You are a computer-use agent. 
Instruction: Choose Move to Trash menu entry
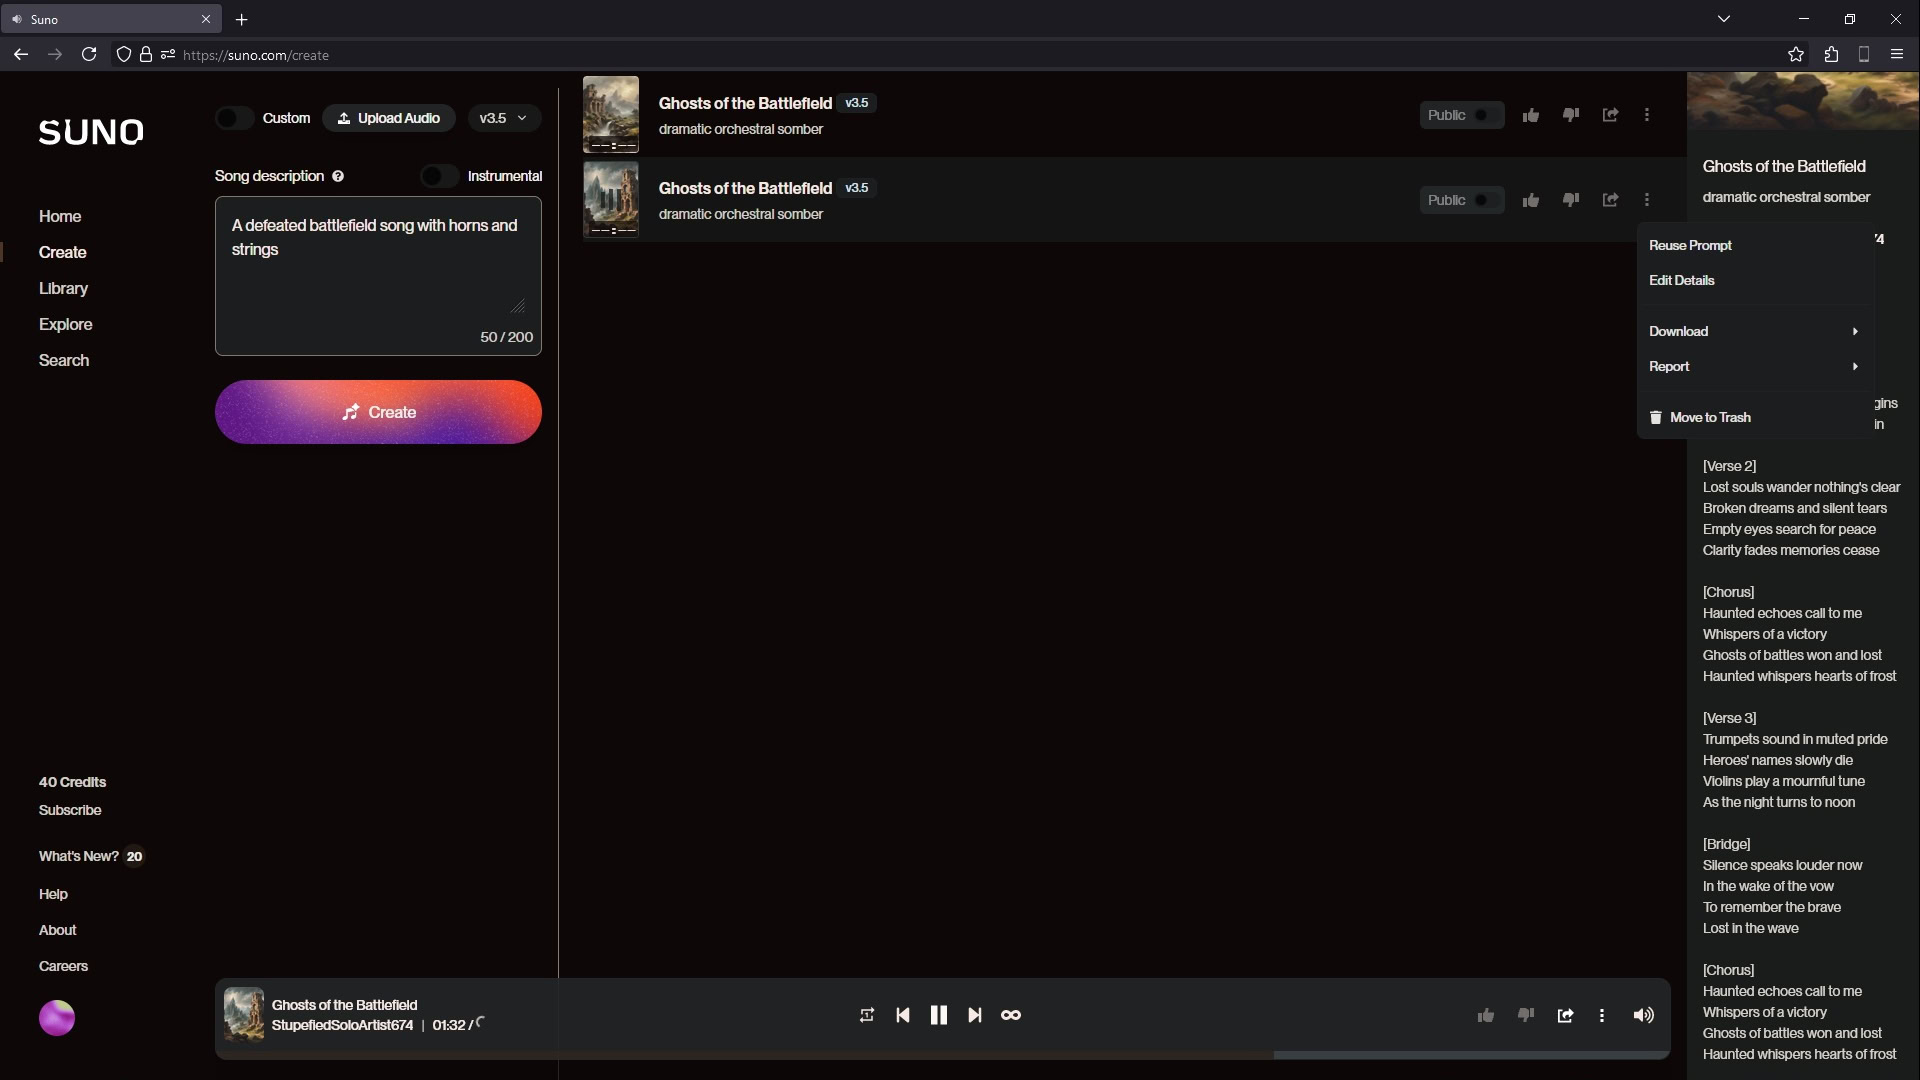pos(1709,417)
